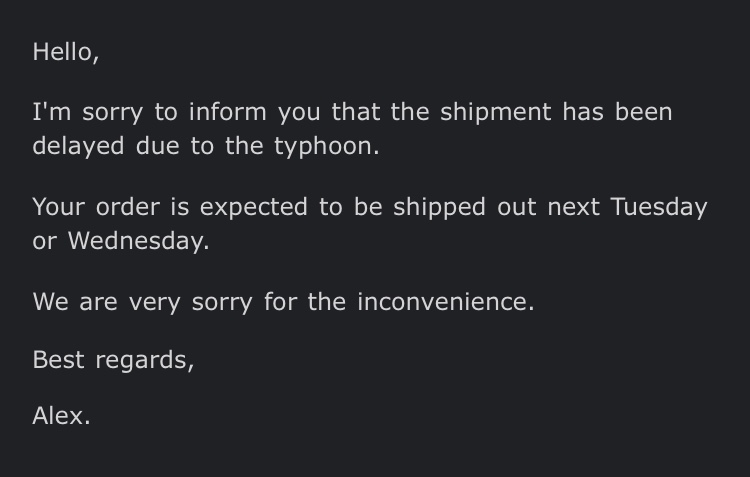Click the word "inform" in the first sentence
This screenshot has width=750, height=477.
pos(228,112)
